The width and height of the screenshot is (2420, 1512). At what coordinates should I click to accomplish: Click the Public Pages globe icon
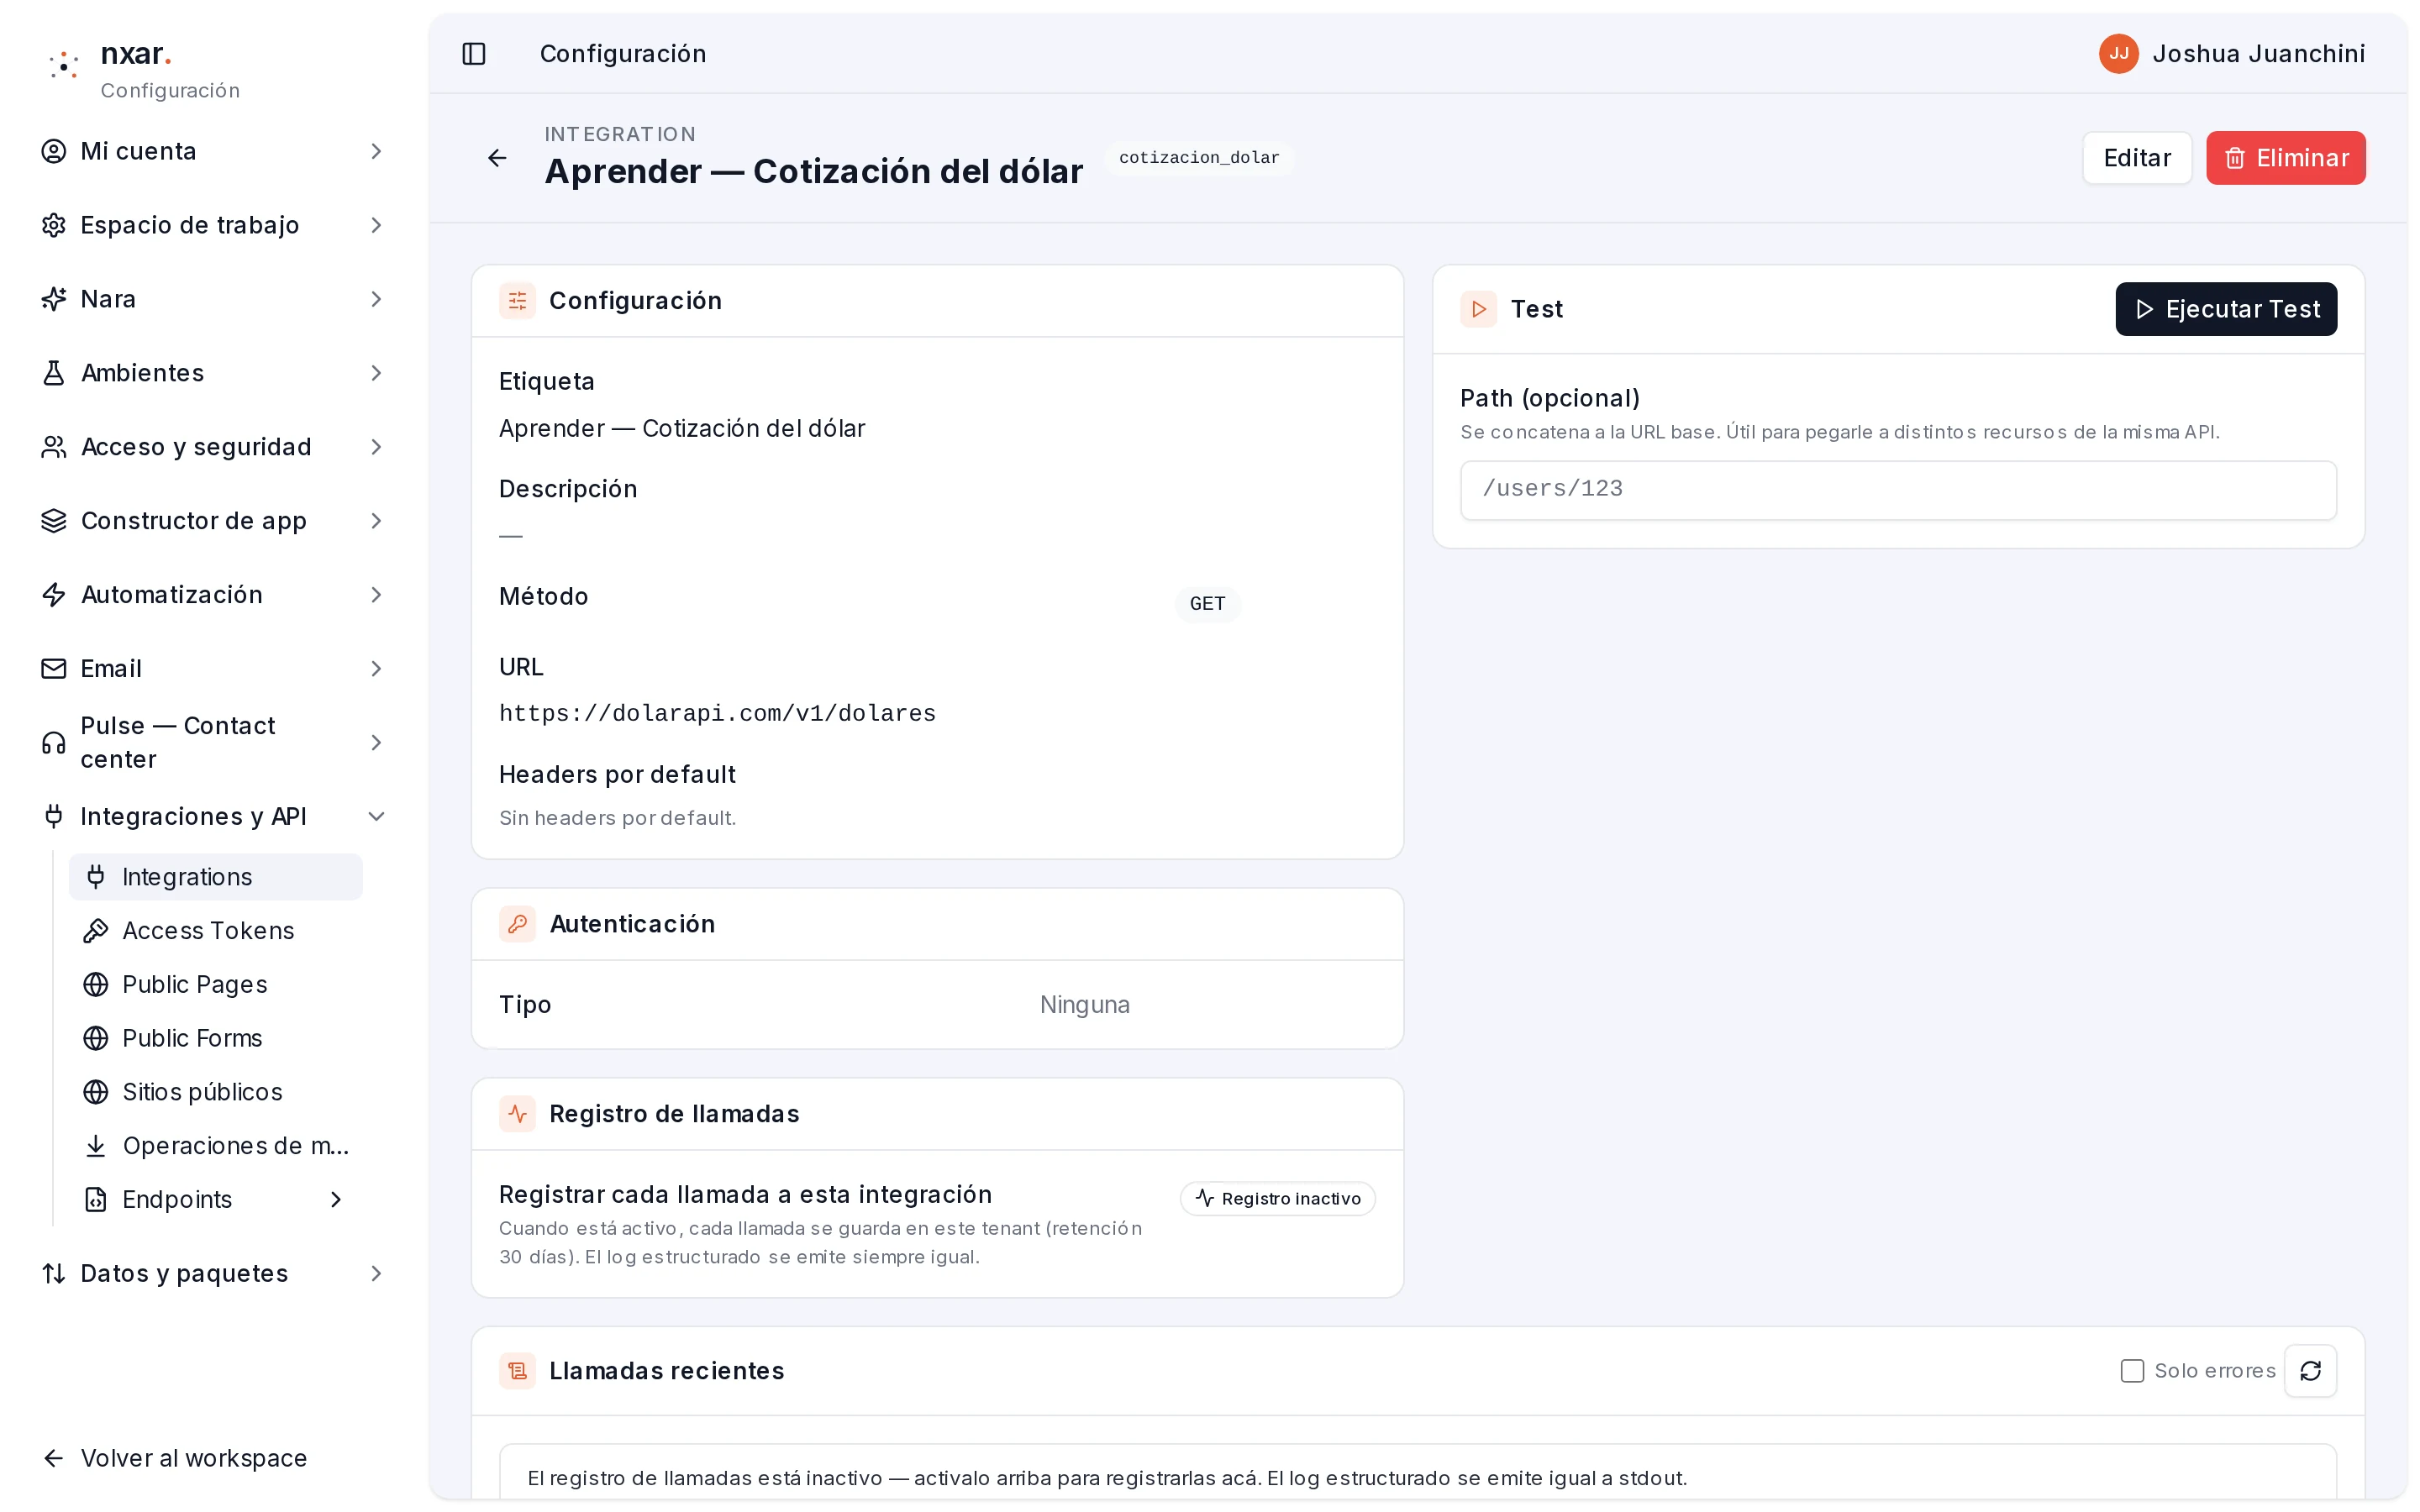96,985
